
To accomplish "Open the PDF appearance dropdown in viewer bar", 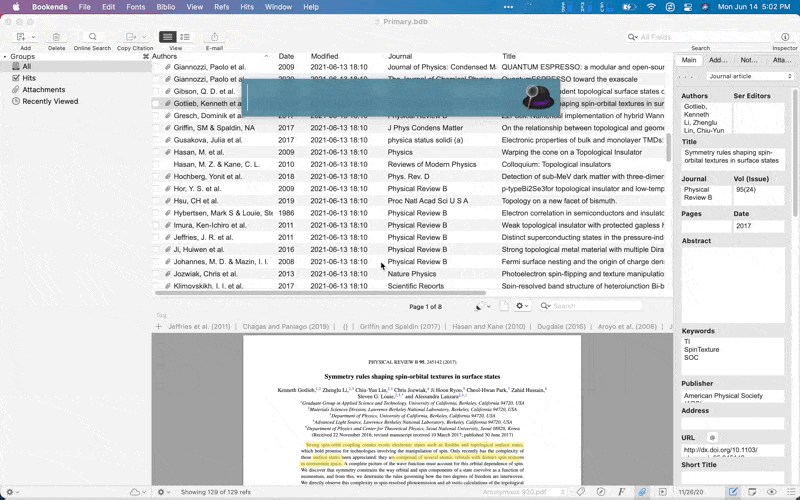I will coord(483,306).
